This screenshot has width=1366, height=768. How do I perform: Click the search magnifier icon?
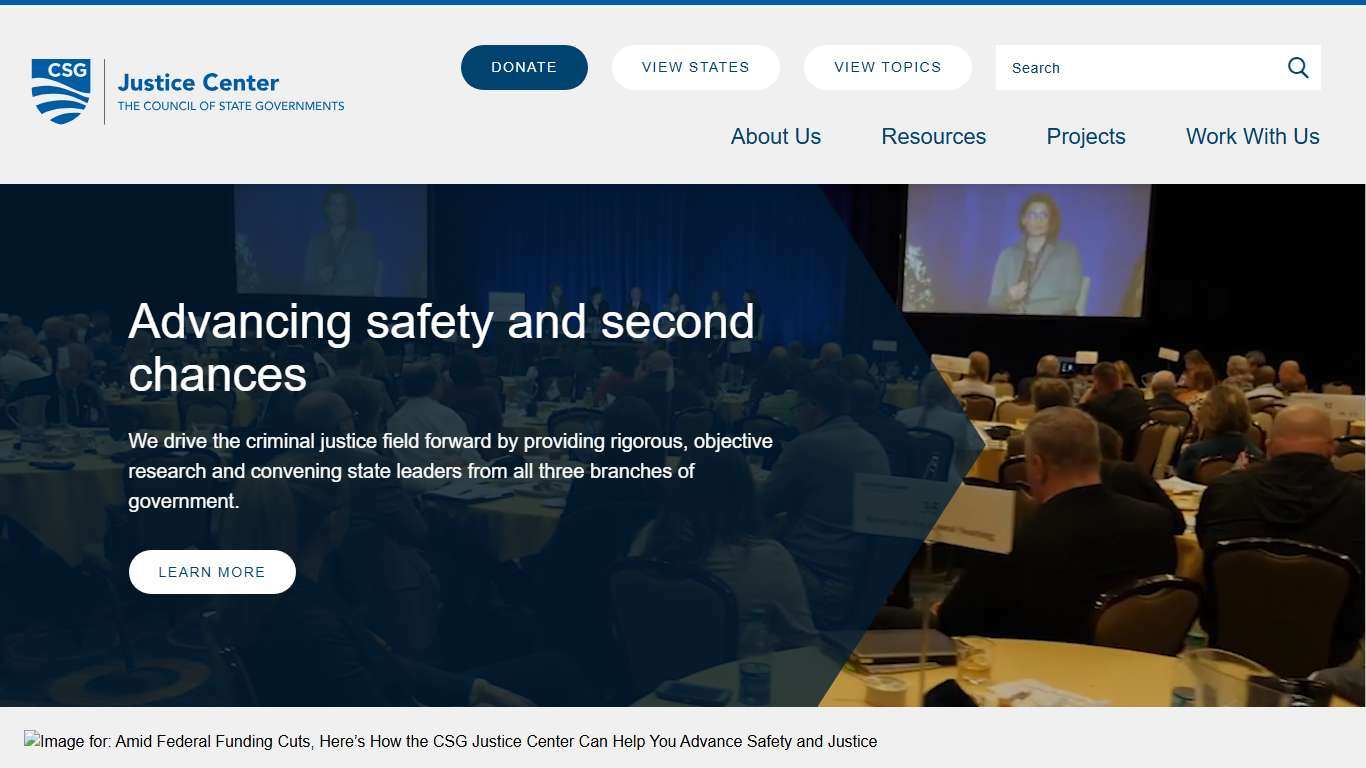(x=1298, y=68)
